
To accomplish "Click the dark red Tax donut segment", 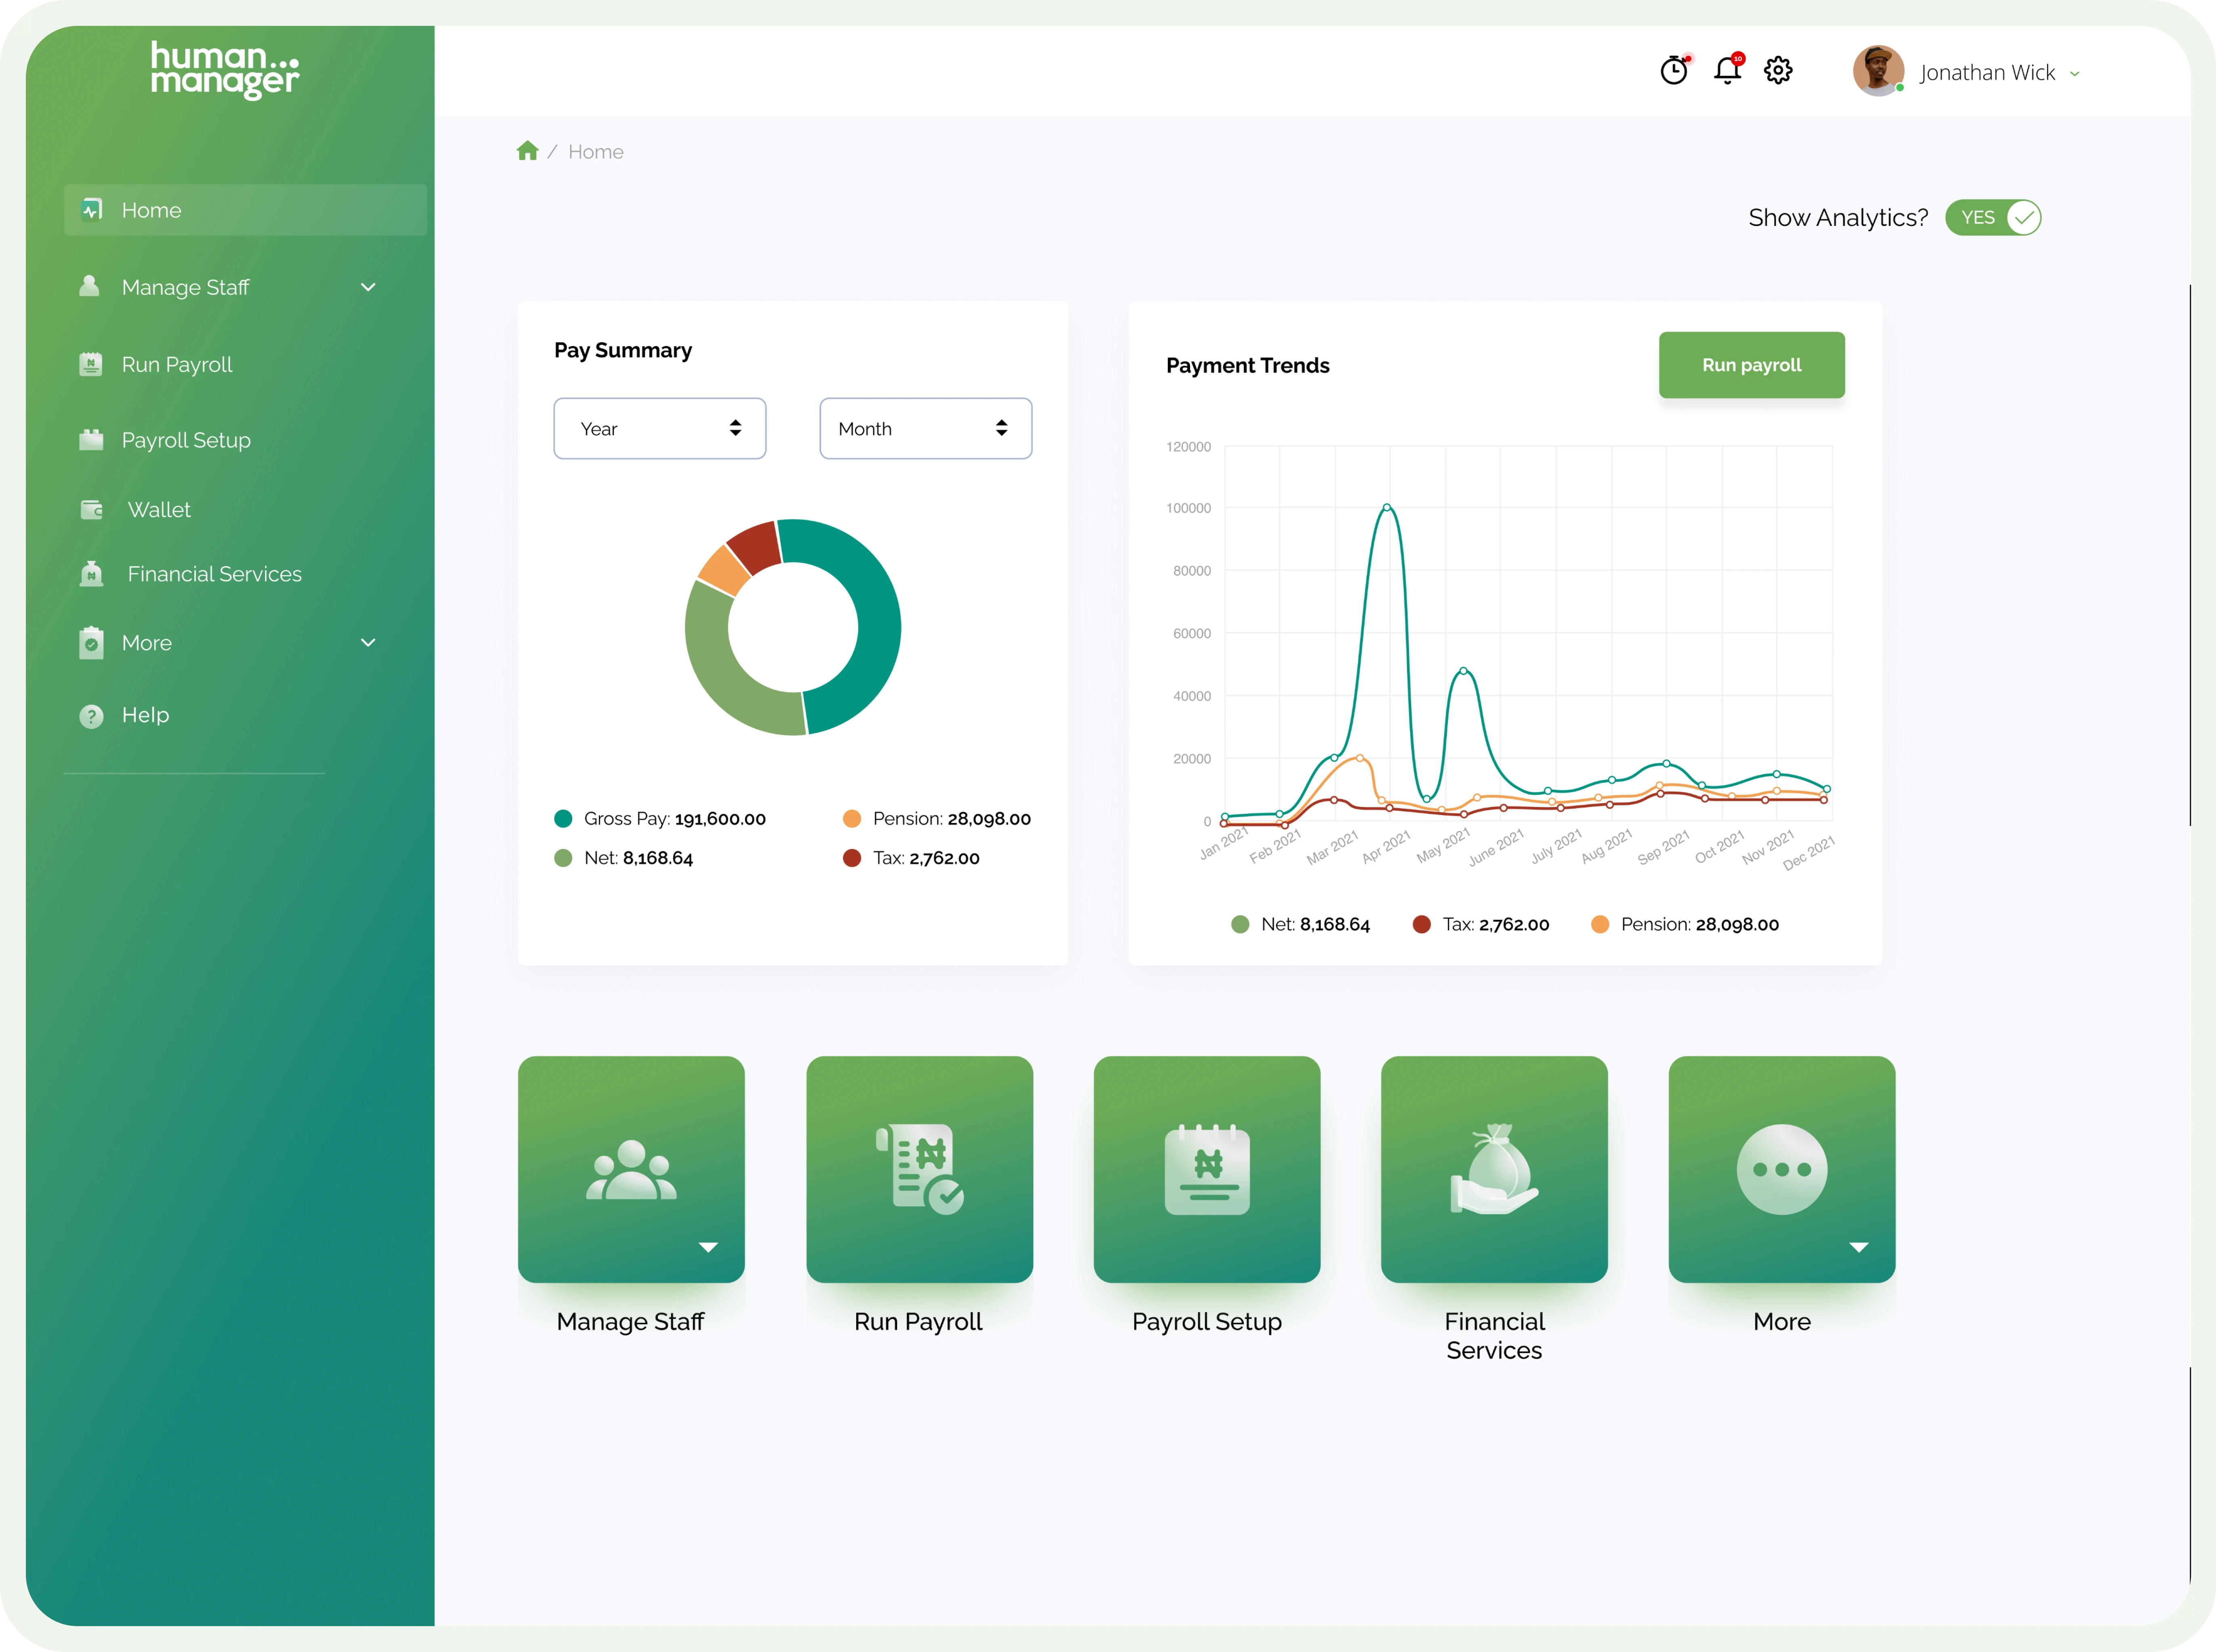I will pyautogui.click(x=756, y=546).
